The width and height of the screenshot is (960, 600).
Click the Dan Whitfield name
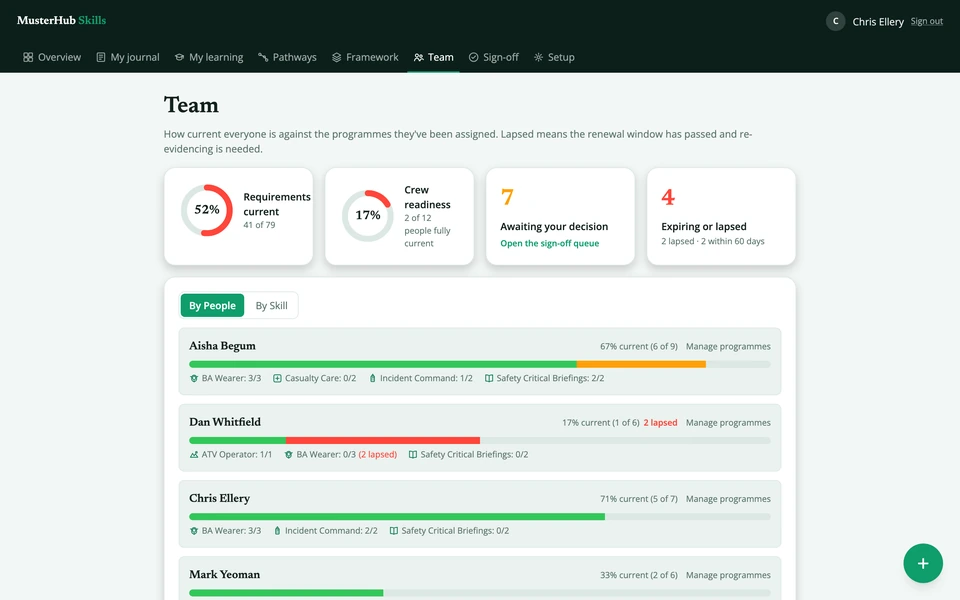click(225, 422)
